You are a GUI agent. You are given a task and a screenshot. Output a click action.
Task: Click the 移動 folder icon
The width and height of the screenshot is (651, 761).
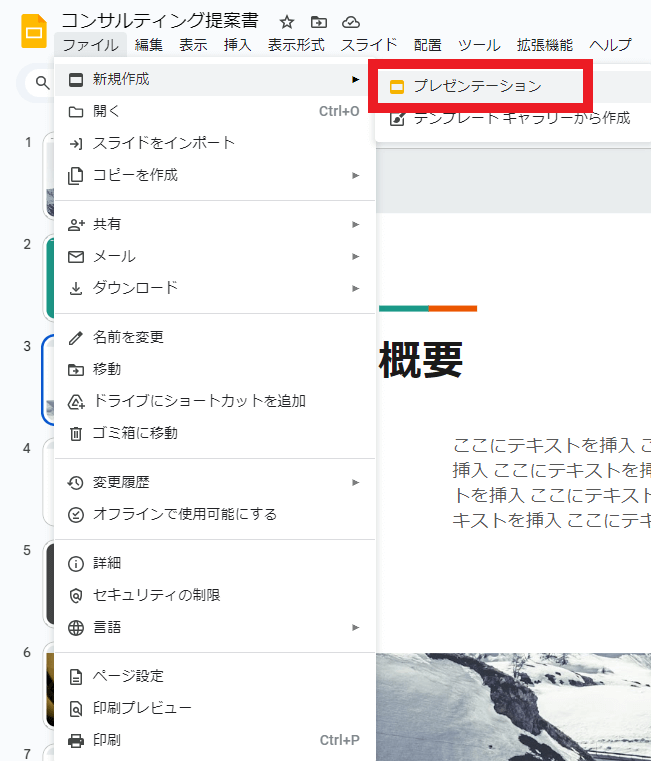[x=76, y=370]
